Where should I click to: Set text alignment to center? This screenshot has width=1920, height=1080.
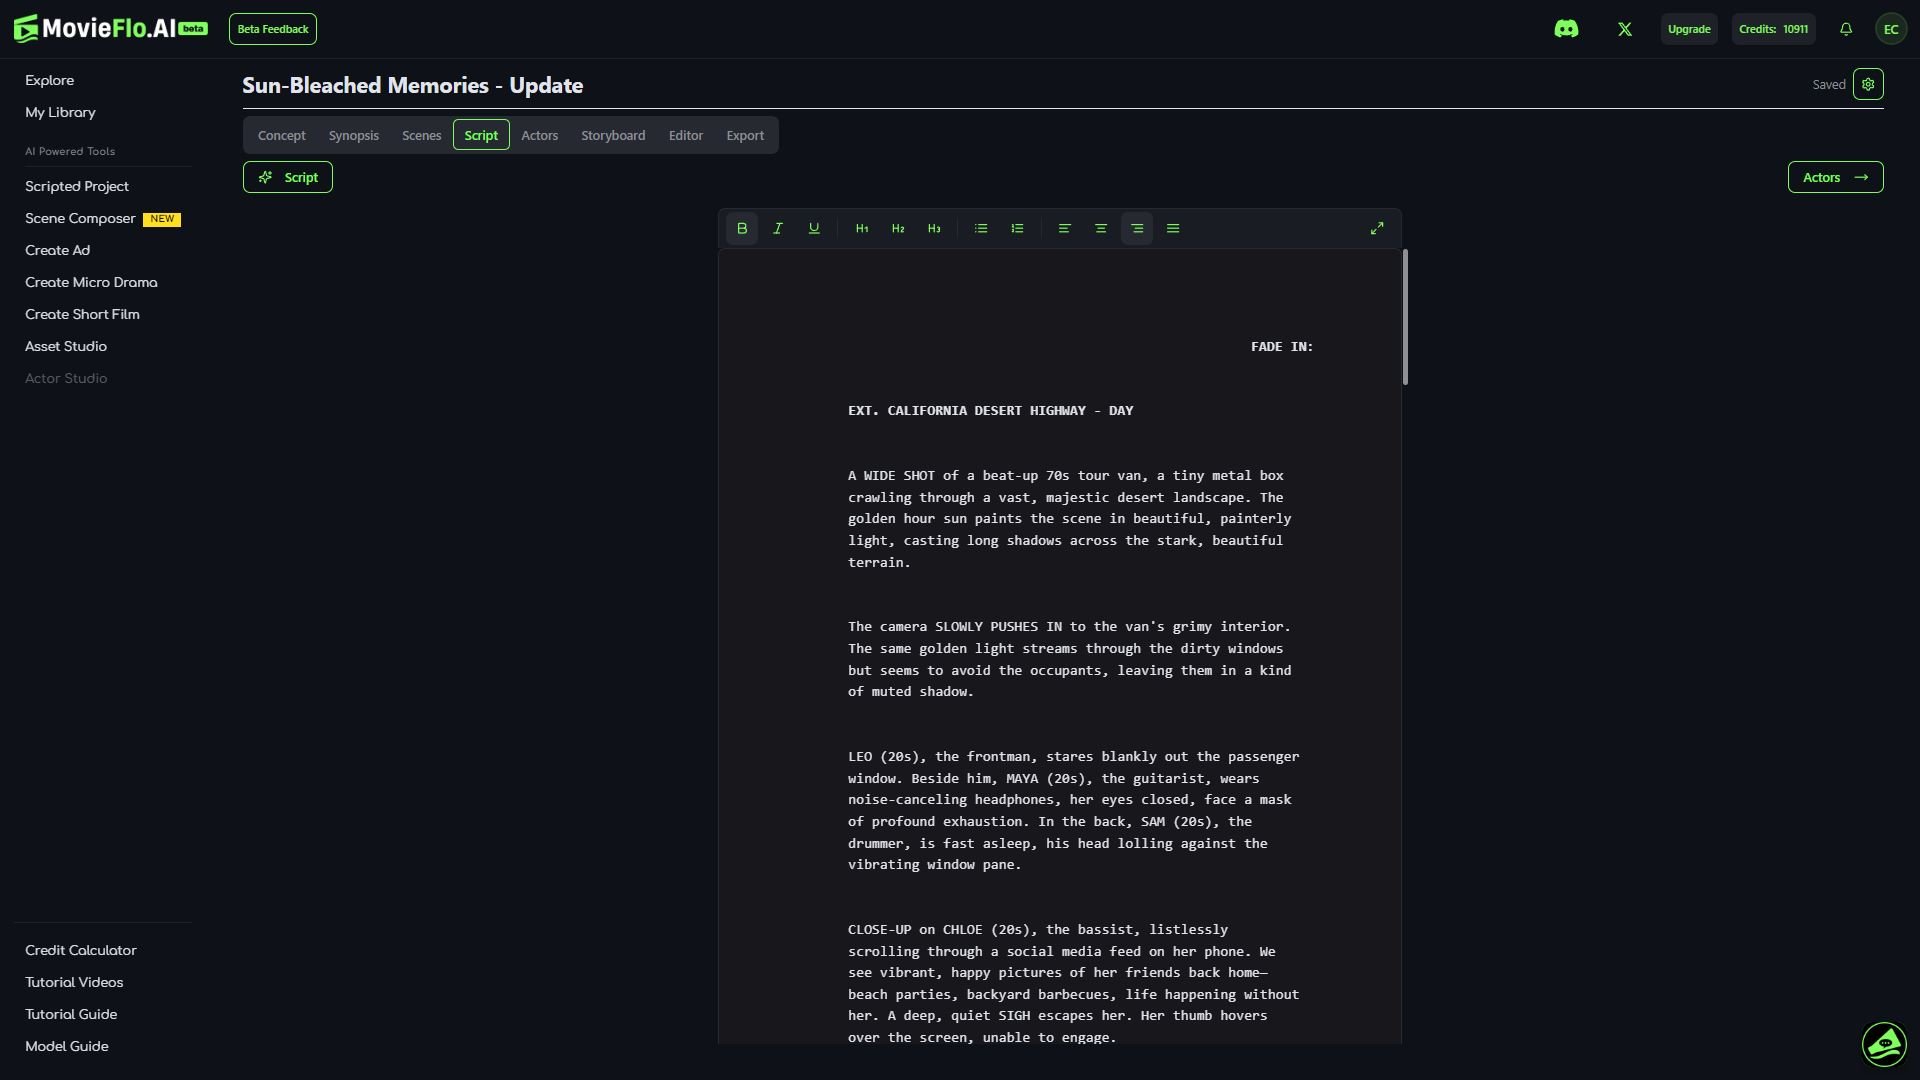[x=1100, y=228]
